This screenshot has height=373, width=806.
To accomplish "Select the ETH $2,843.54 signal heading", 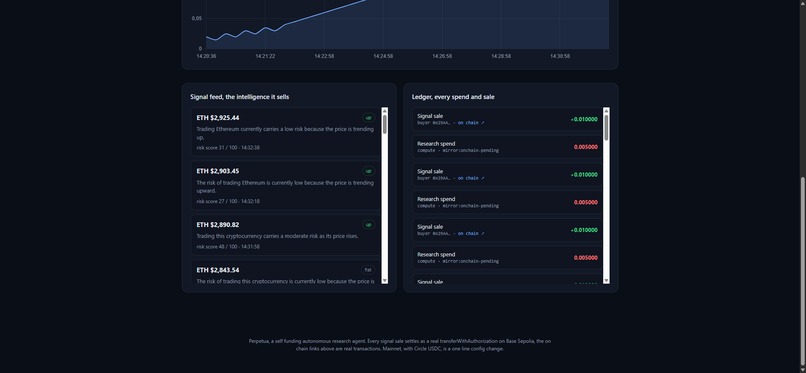I will (217, 270).
